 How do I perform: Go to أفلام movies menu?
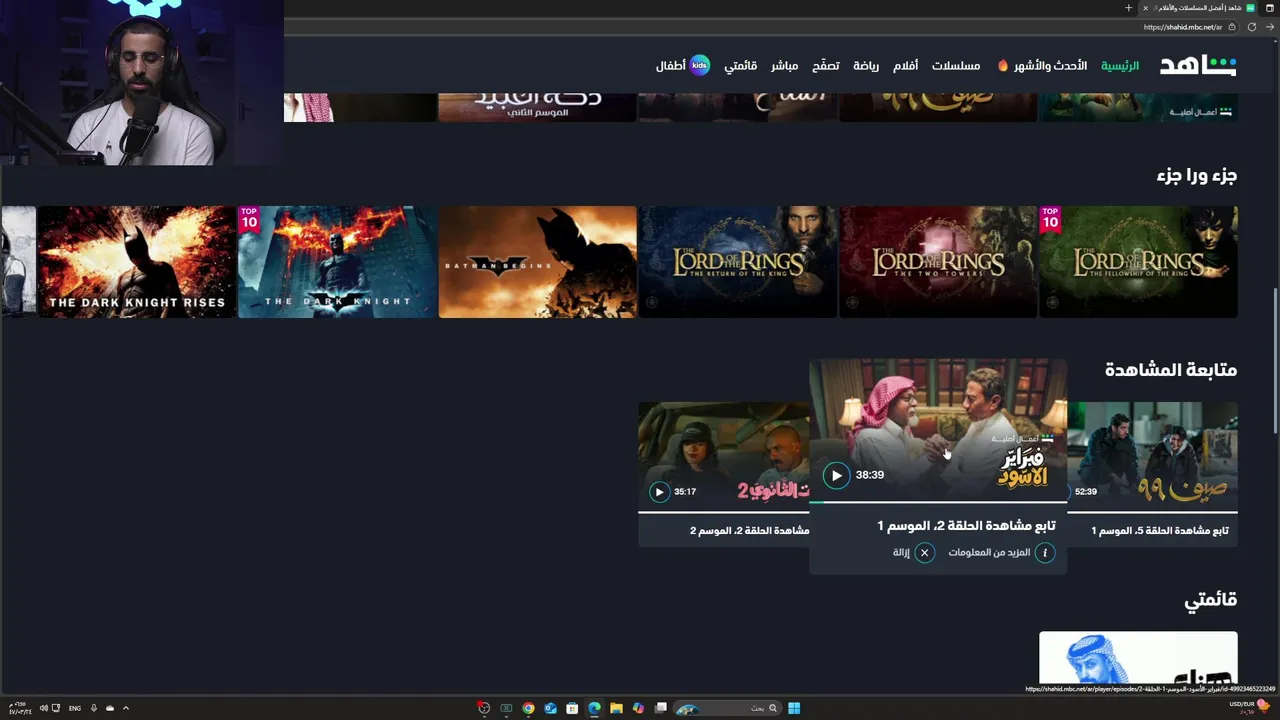(x=906, y=66)
